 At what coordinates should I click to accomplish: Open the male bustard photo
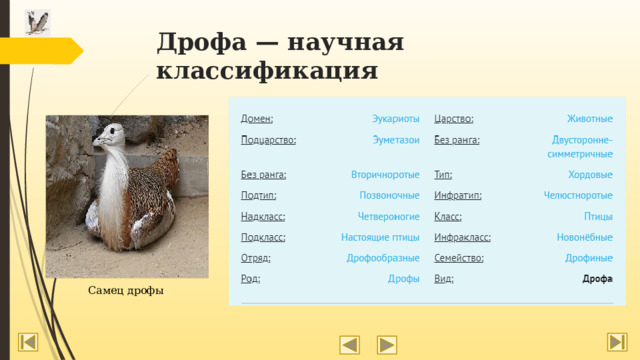pos(127,197)
